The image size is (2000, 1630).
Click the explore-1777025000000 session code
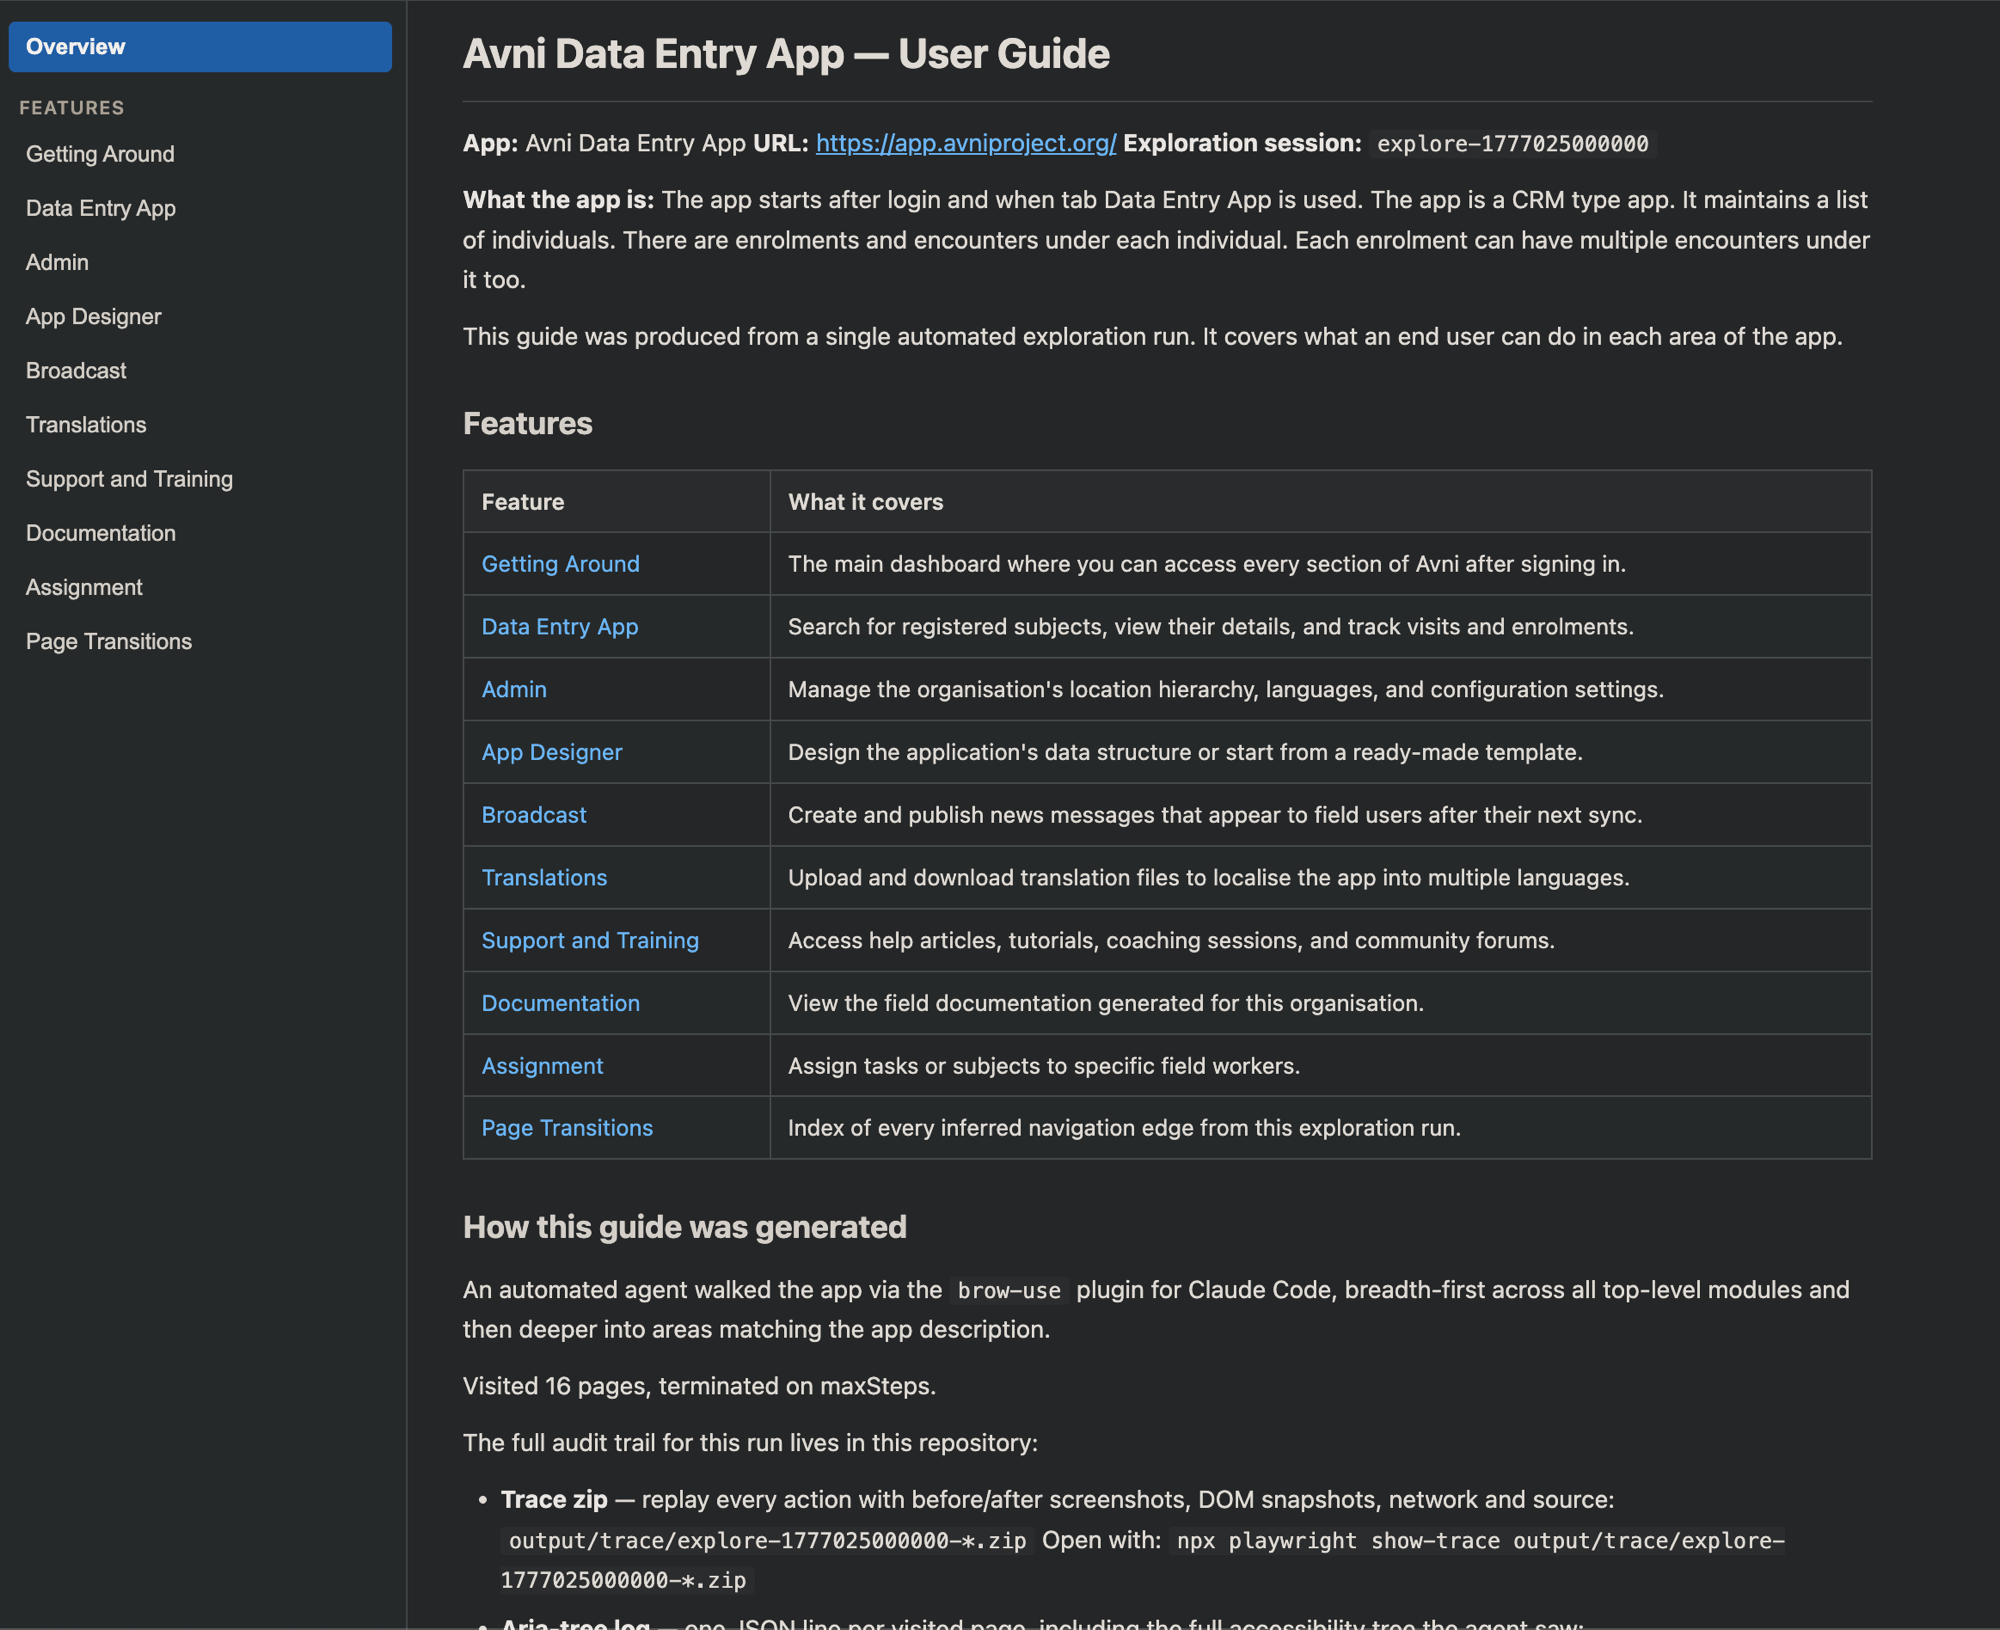pyautogui.click(x=1513, y=144)
